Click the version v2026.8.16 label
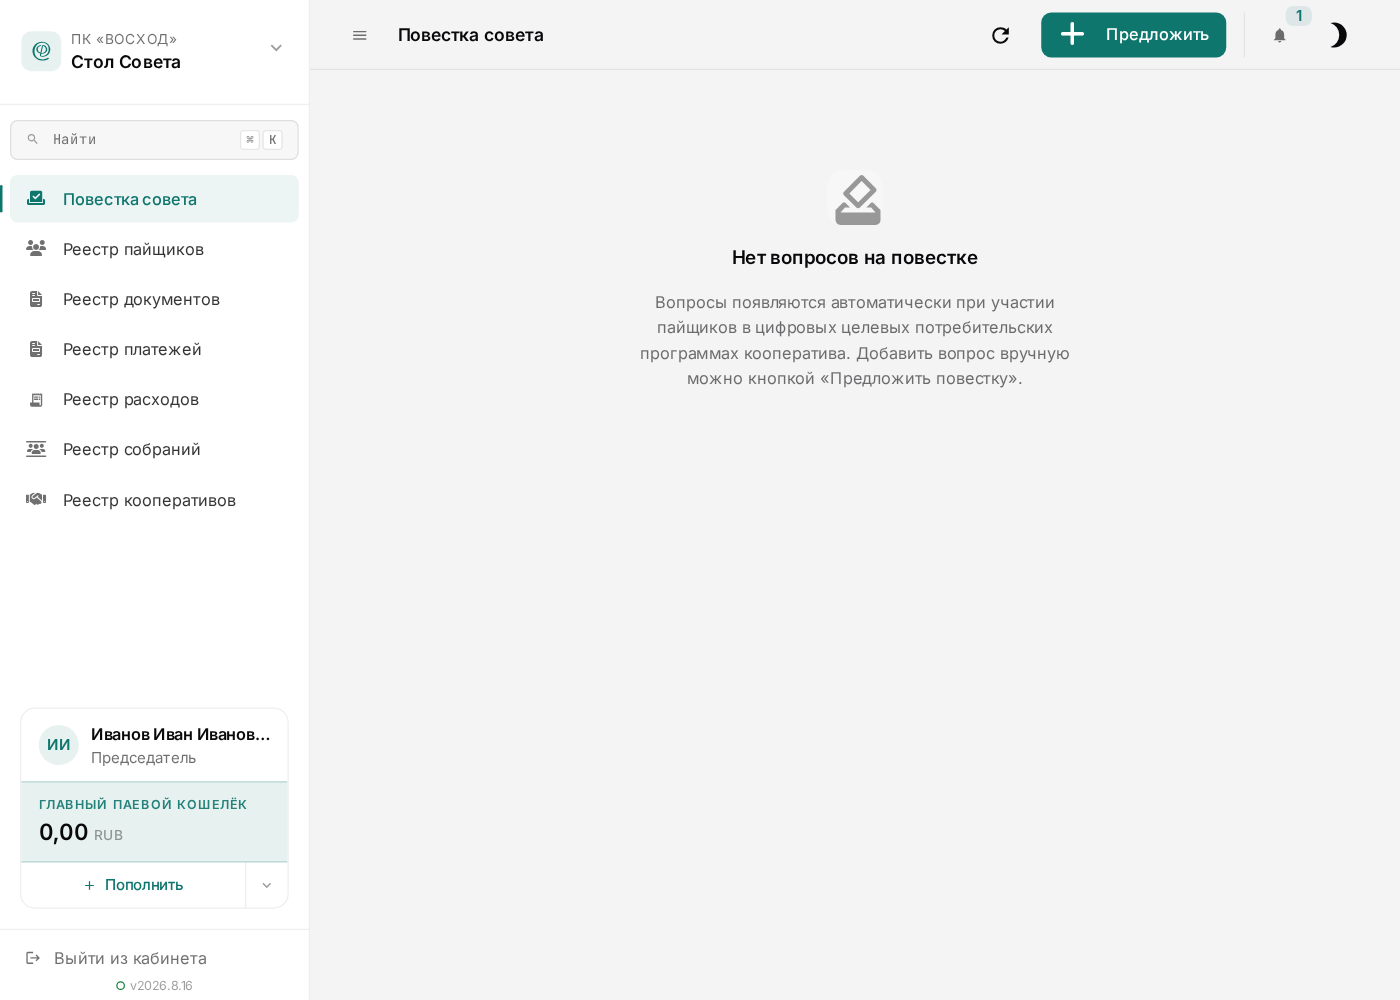Image resolution: width=1400 pixels, height=1000 pixels. coord(161,986)
